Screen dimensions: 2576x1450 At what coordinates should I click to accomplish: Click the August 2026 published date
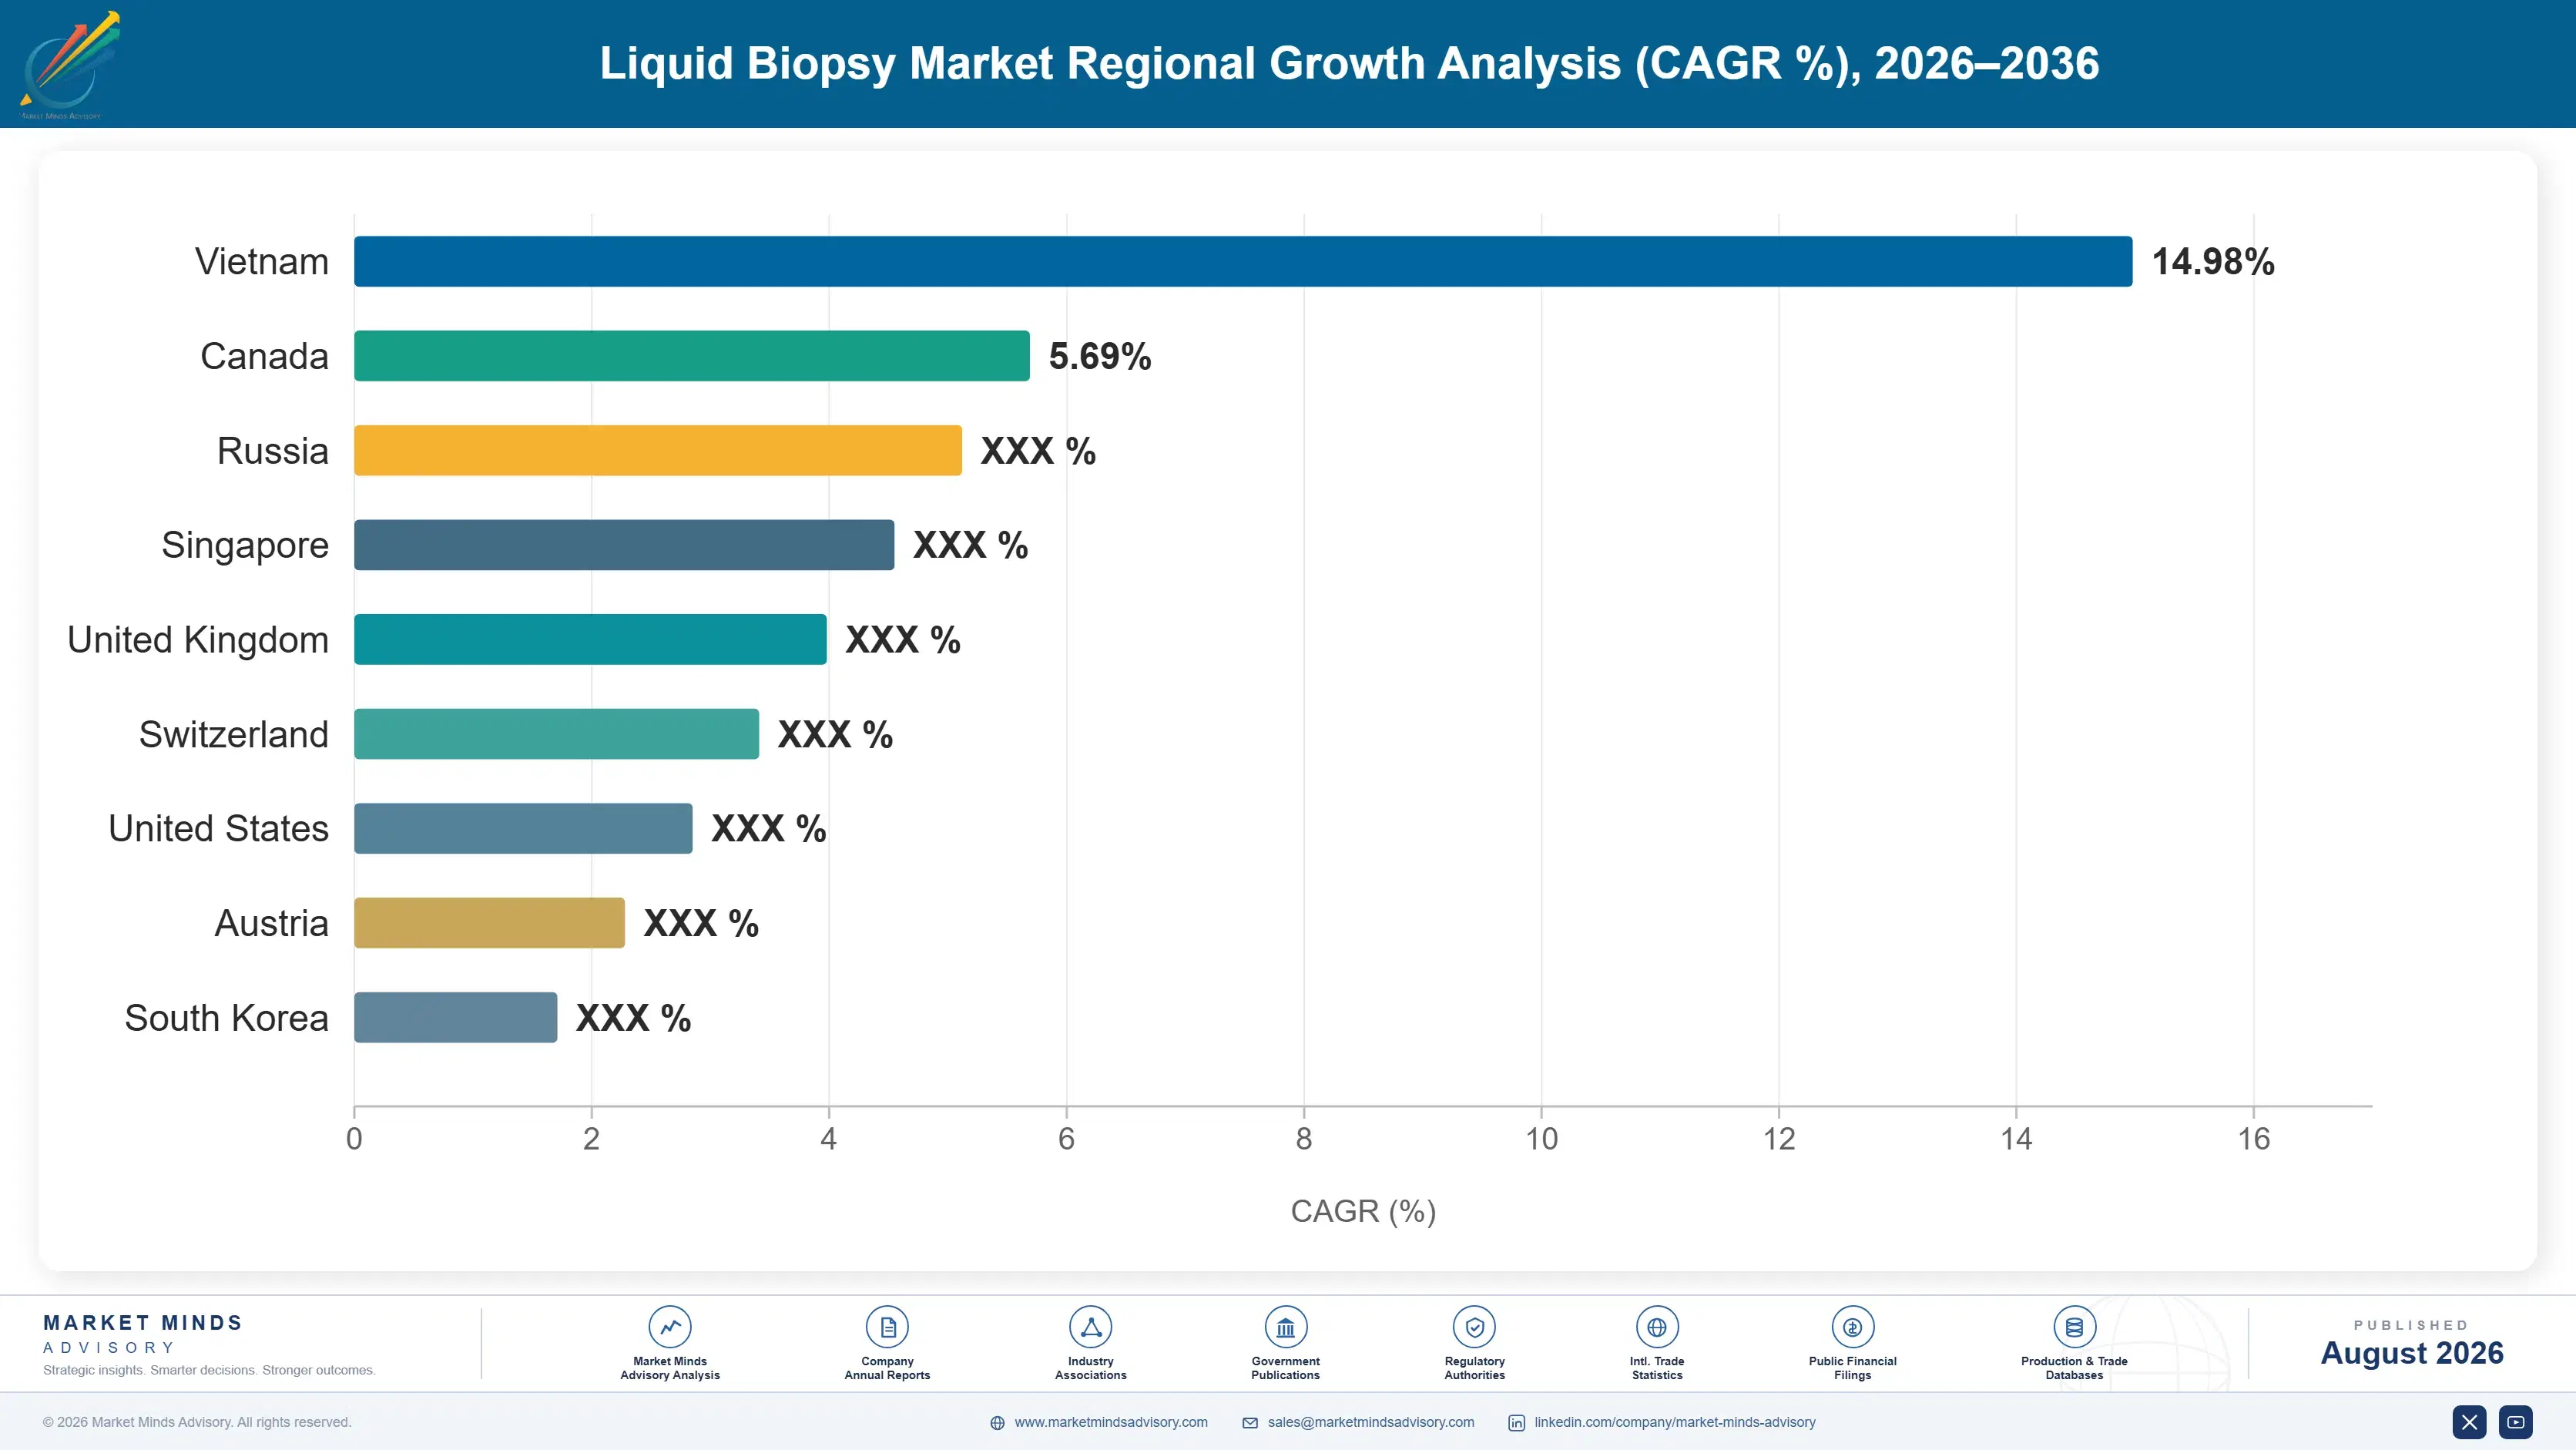click(x=2412, y=1353)
